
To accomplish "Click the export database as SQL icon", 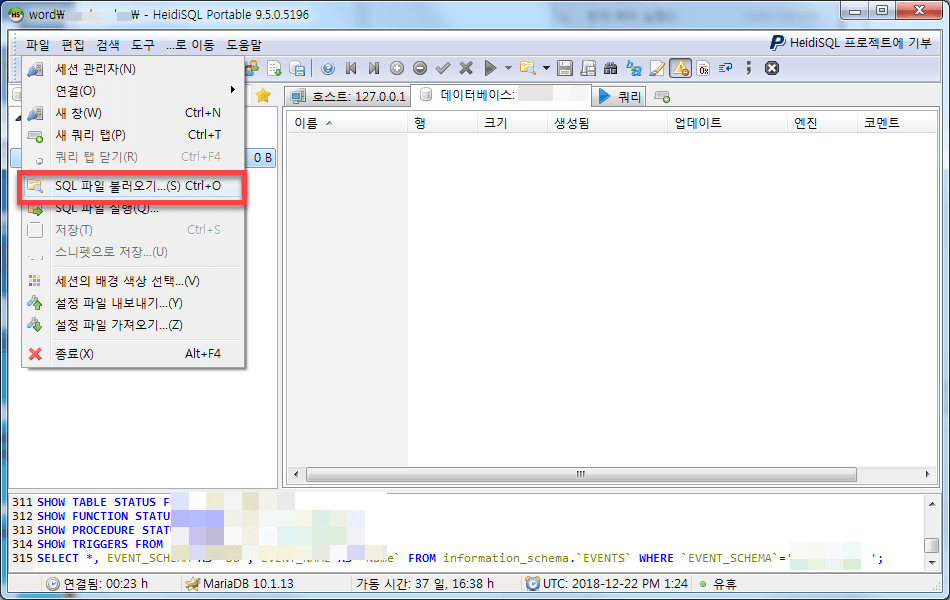I will (274, 68).
